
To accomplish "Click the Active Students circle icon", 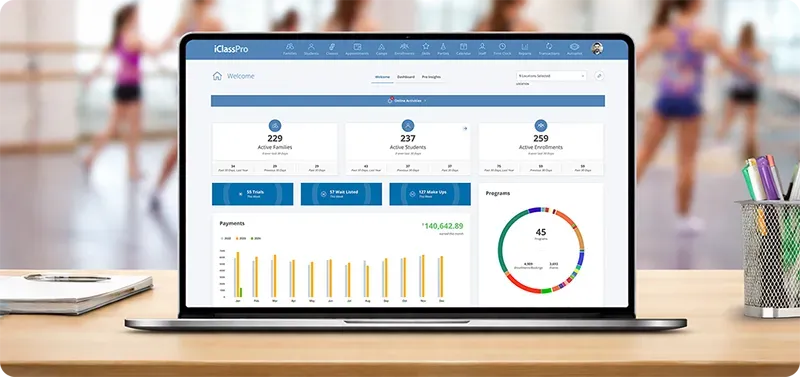I will [x=408, y=125].
